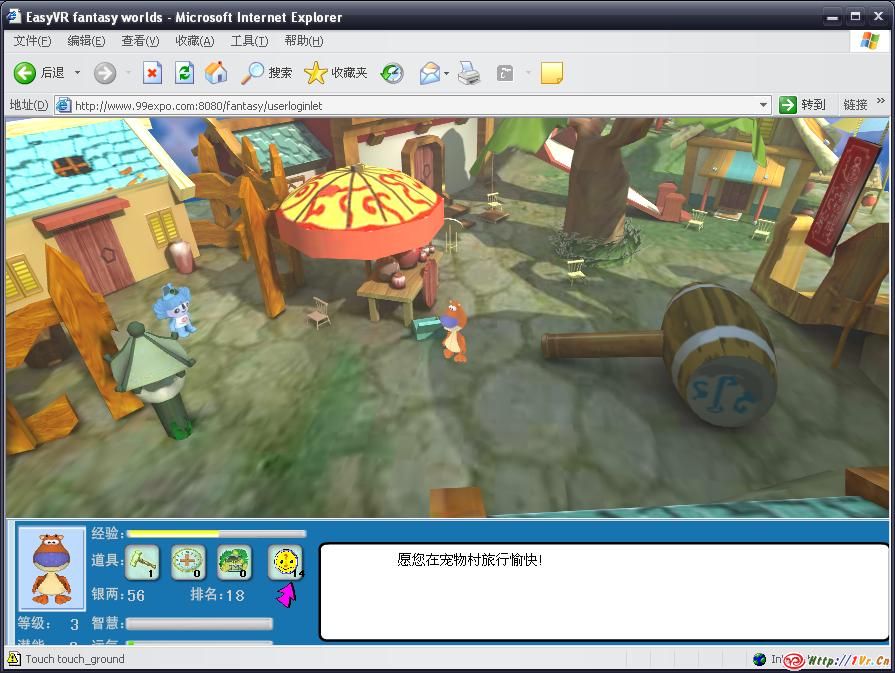Click the 后退 Back button
This screenshot has width=895, height=673.
pos(39,73)
